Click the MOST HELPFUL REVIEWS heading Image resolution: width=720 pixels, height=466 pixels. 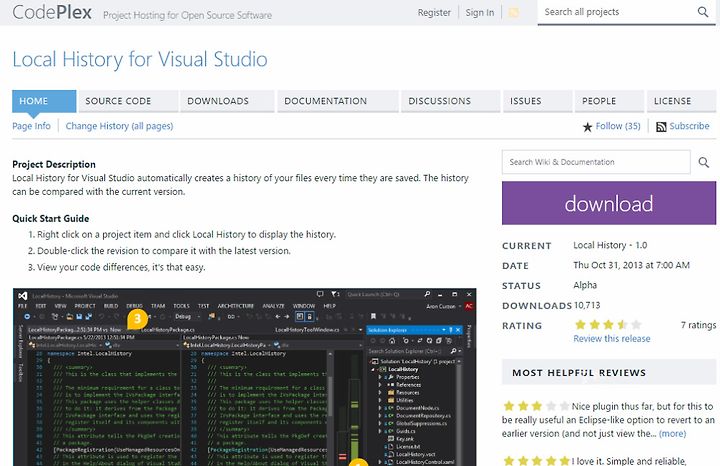[x=579, y=373]
